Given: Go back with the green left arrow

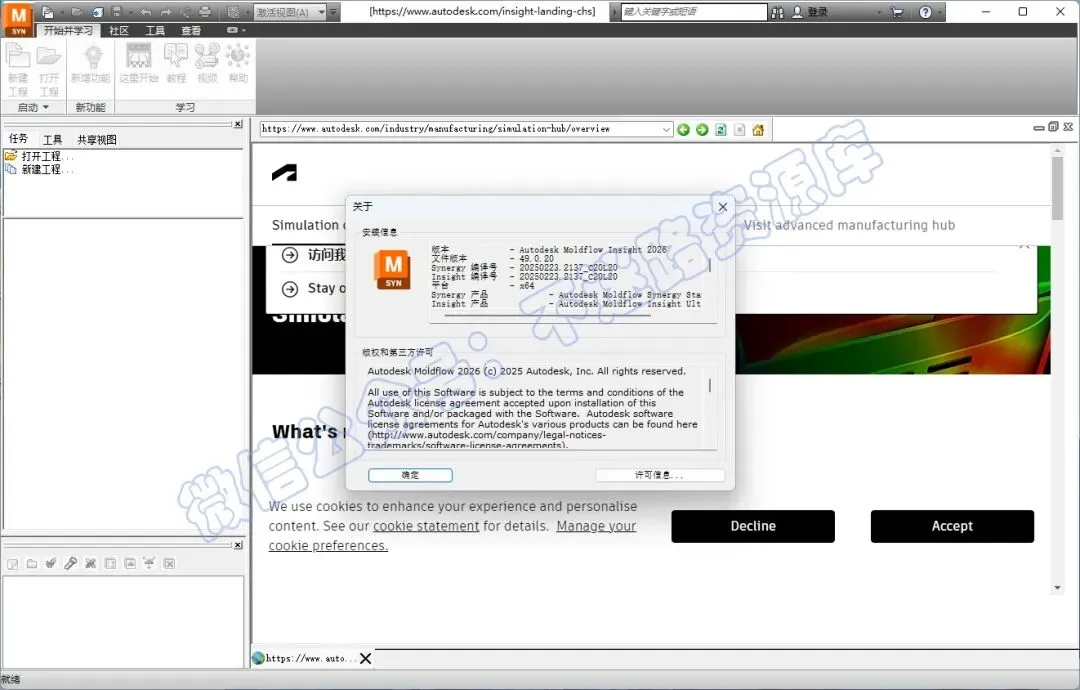Looking at the screenshot, I should click(683, 129).
